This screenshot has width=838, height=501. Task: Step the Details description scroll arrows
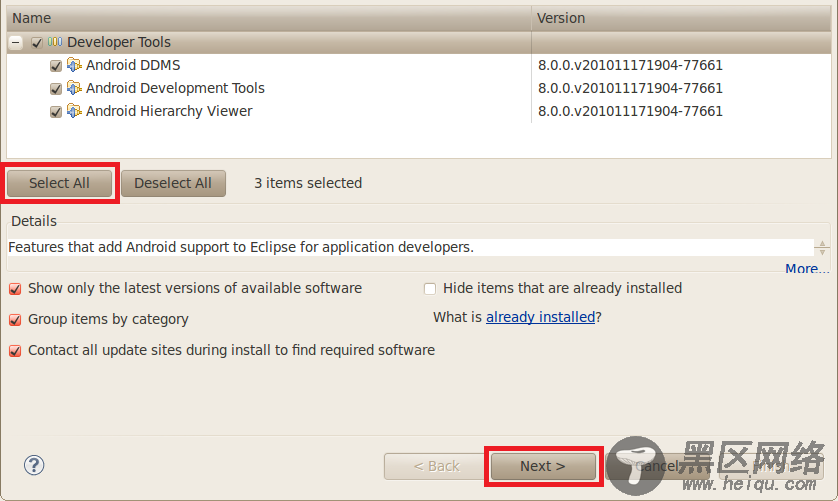pos(822,248)
